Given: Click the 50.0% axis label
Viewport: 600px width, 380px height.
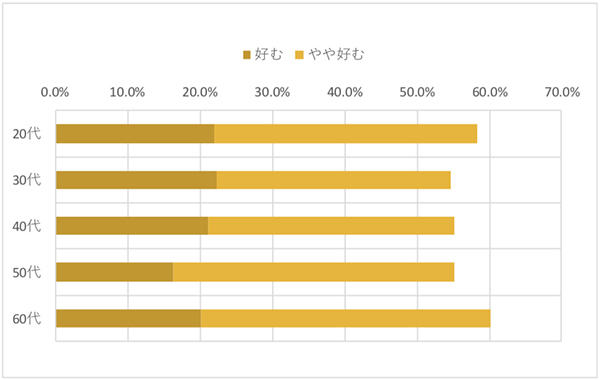Looking at the screenshot, I should (417, 92).
